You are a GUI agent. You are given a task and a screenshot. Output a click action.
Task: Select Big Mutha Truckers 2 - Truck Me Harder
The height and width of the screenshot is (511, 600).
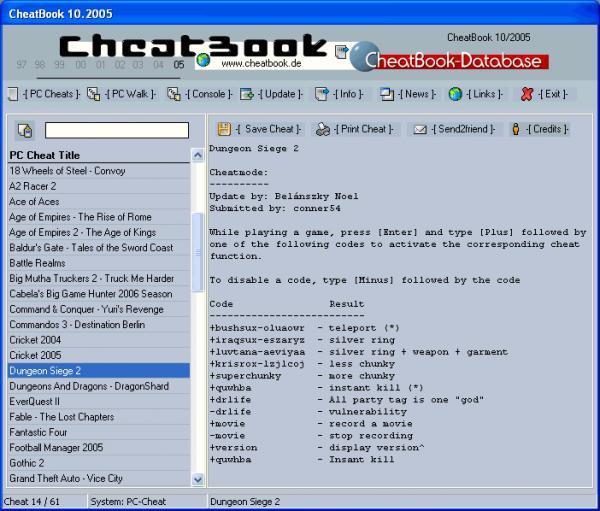pos(99,278)
